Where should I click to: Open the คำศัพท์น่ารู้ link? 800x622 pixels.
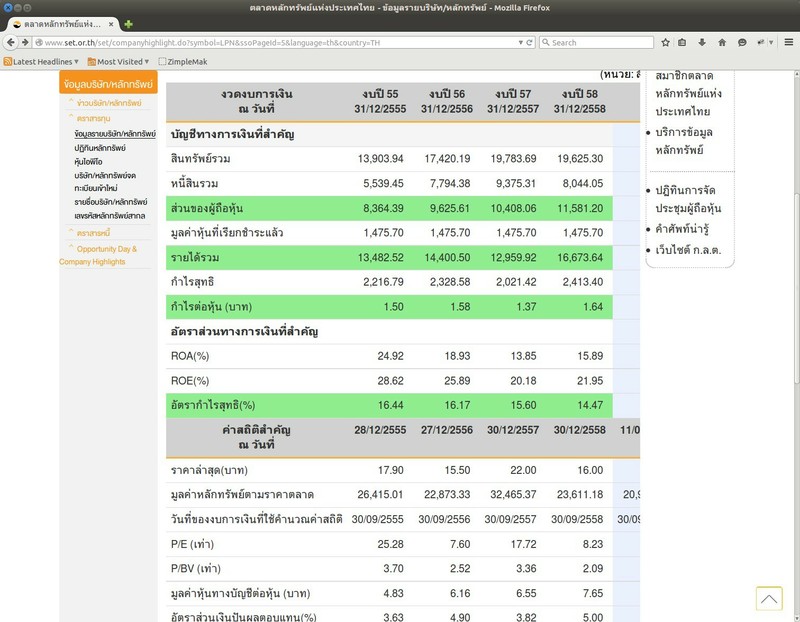click(682, 229)
